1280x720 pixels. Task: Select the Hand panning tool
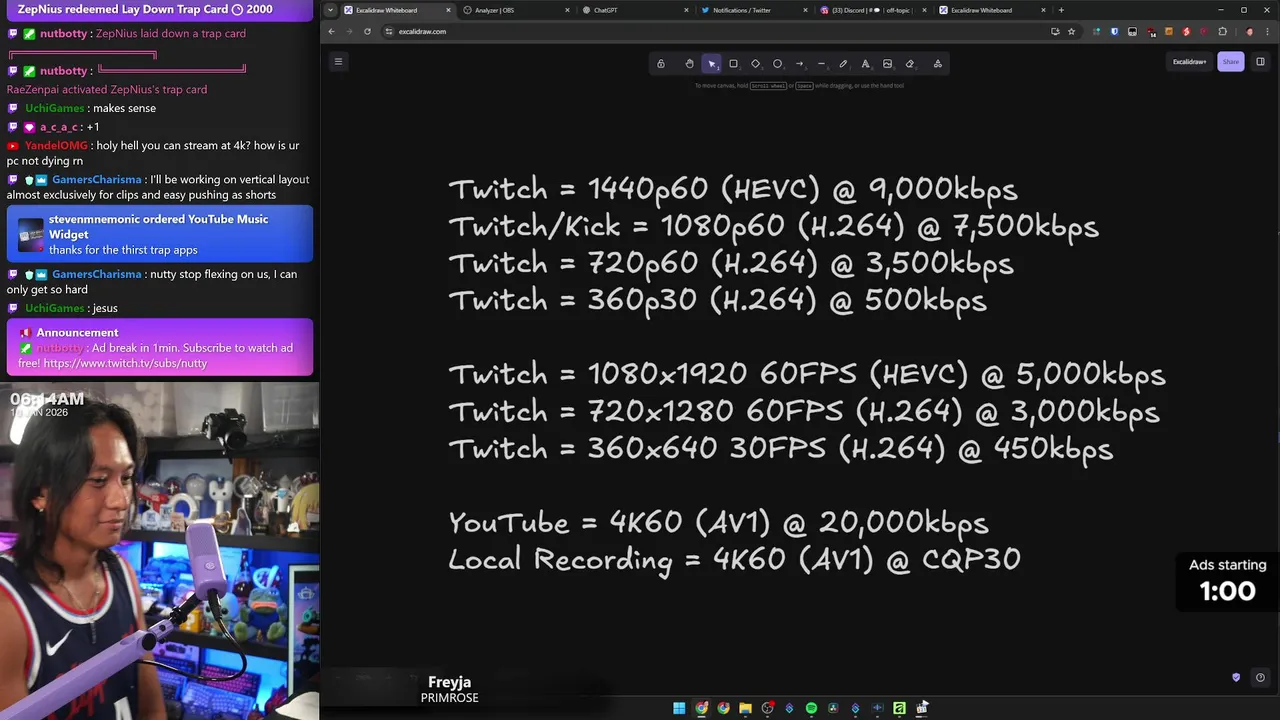click(689, 63)
